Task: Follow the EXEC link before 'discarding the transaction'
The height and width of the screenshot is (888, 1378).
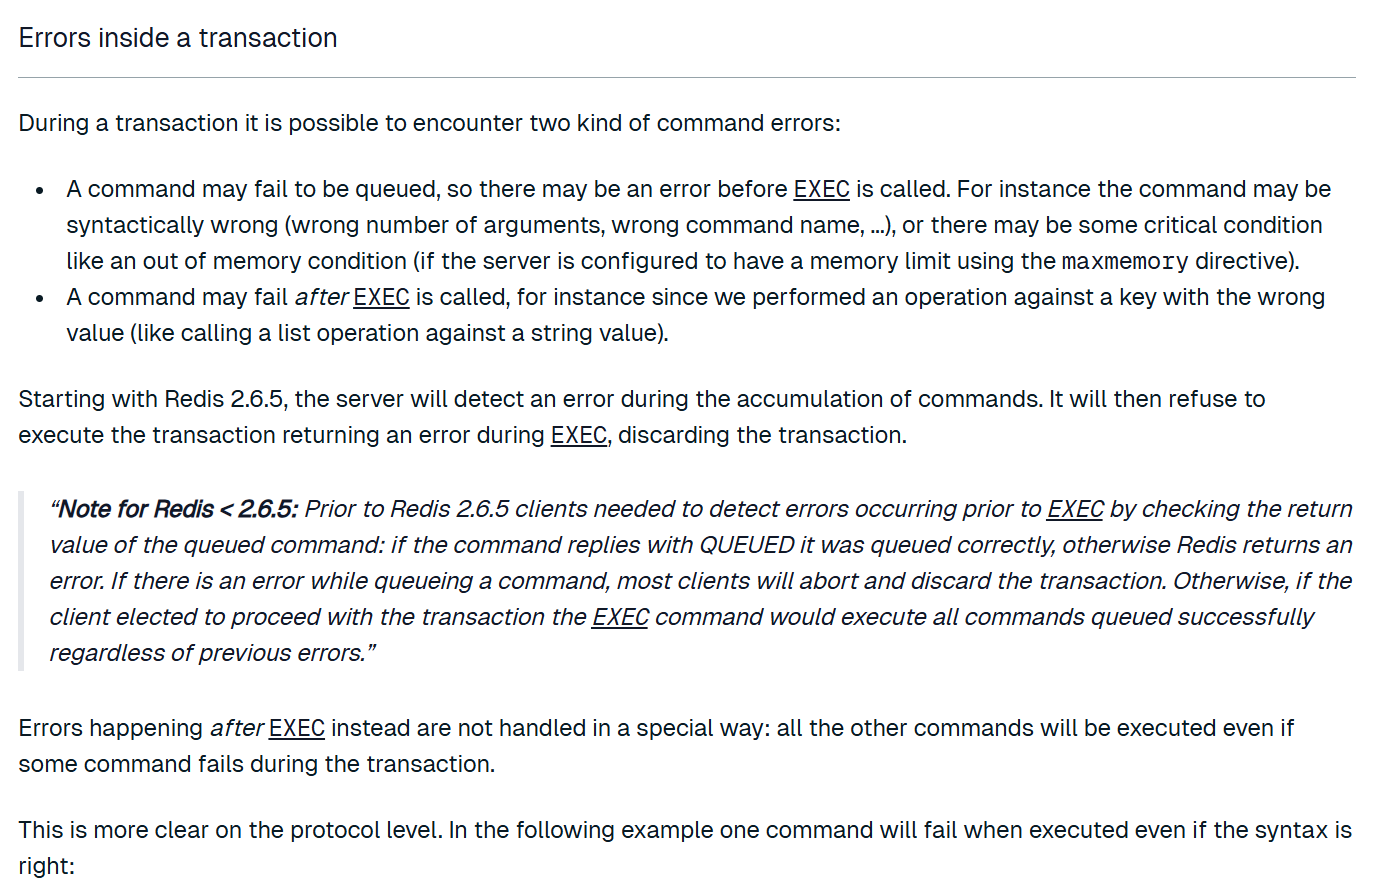Action: click(578, 435)
